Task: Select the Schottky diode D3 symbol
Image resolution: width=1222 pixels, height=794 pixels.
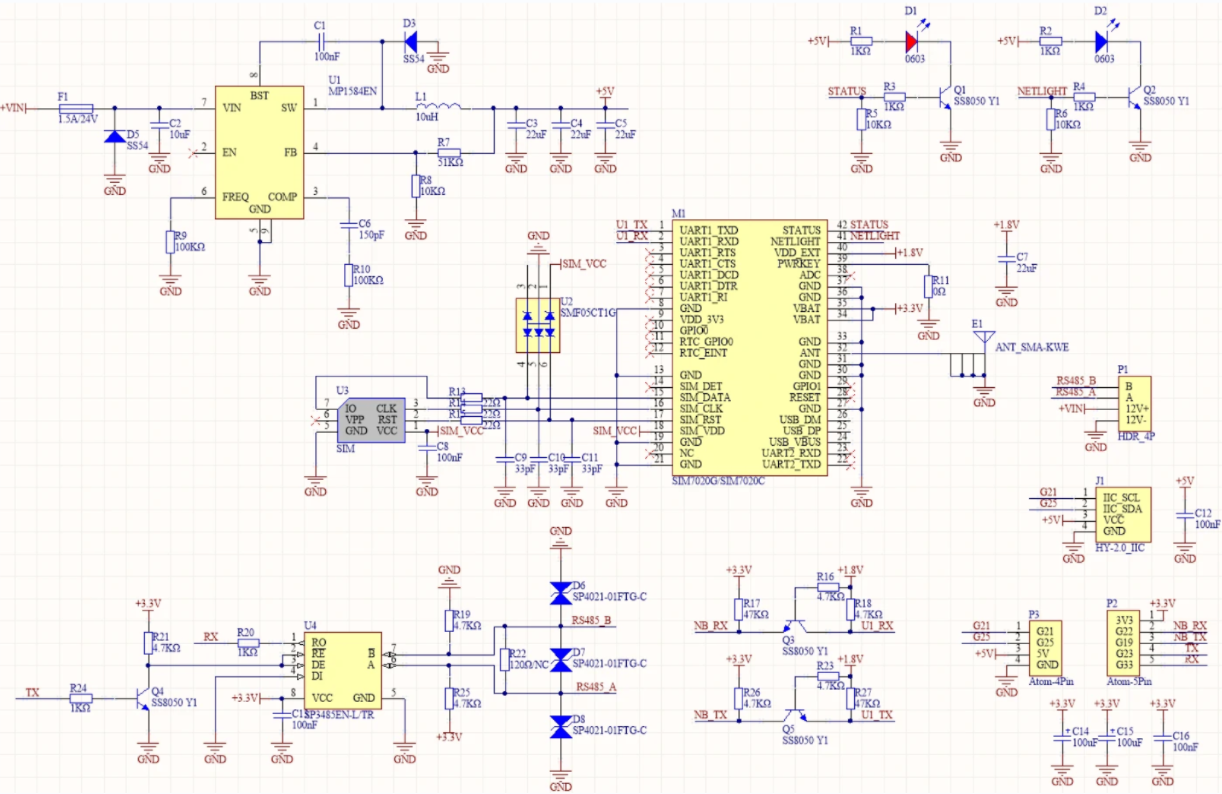Action: click(410, 42)
